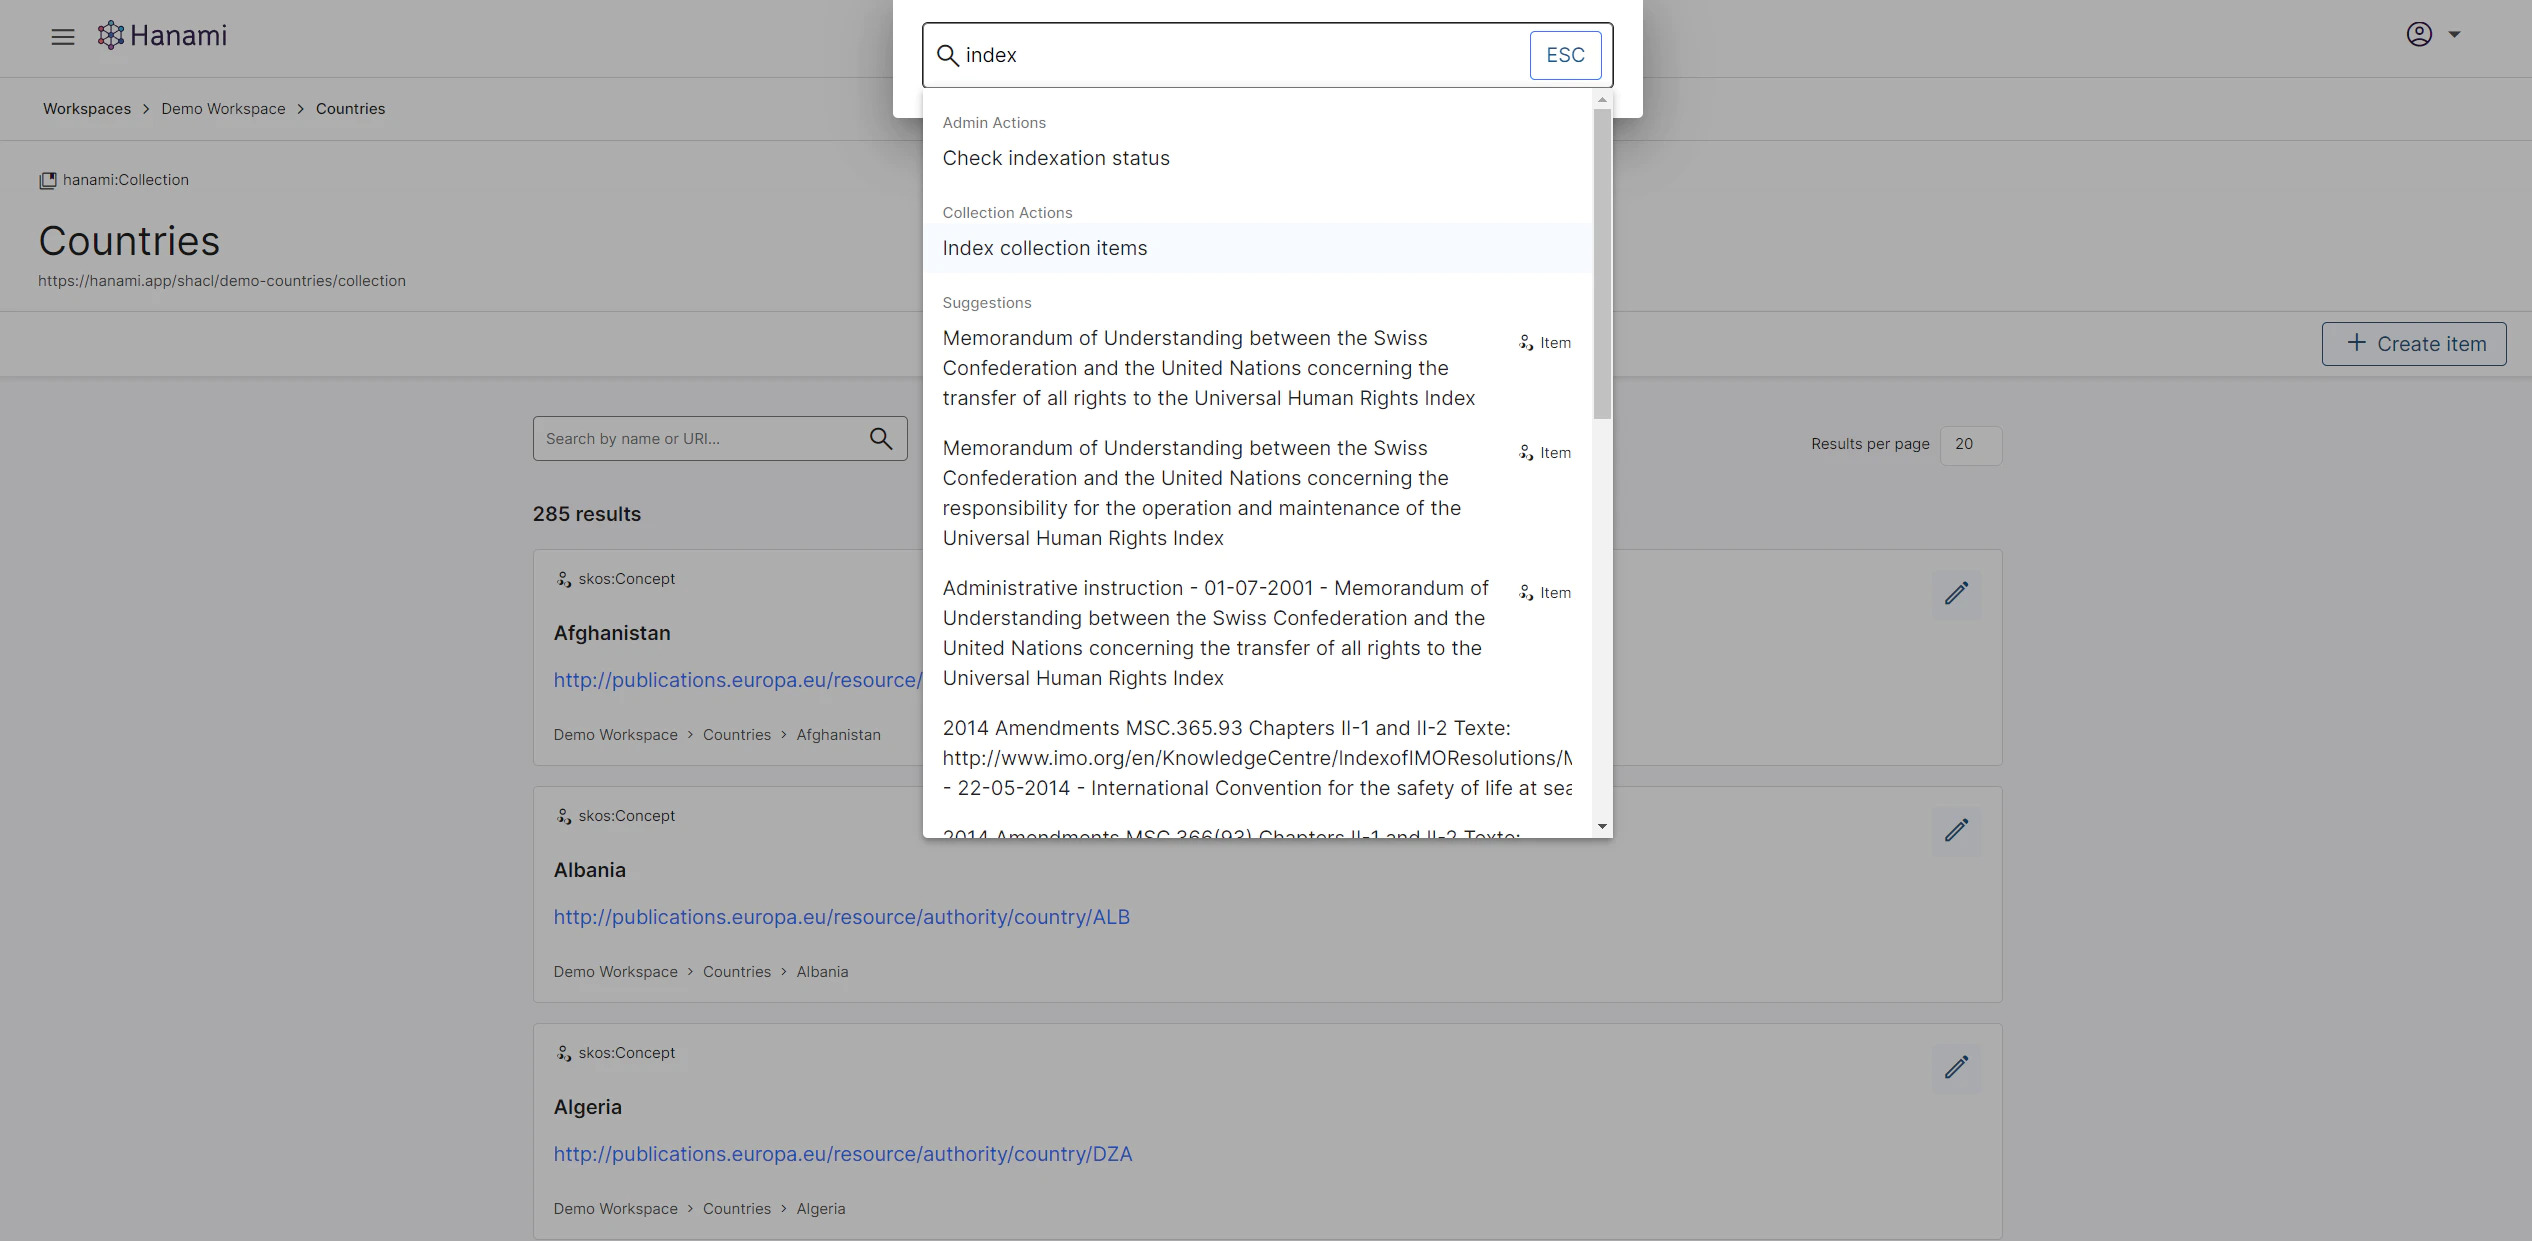The image size is (2532, 1241).
Task: Click the user account profile icon
Action: click(2419, 34)
